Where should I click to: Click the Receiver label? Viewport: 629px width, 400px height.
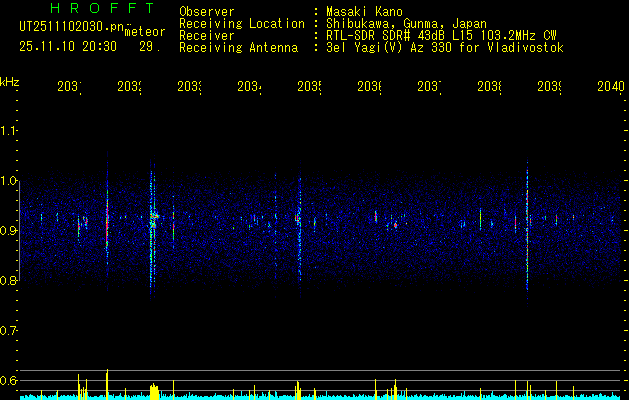[207, 36]
